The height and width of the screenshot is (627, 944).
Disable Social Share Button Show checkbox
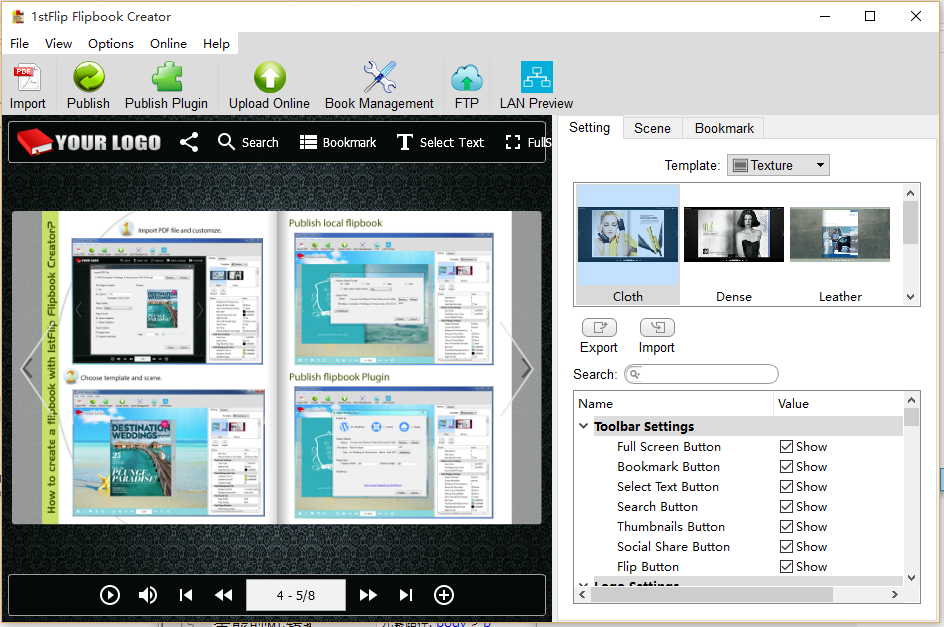pyautogui.click(x=787, y=547)
